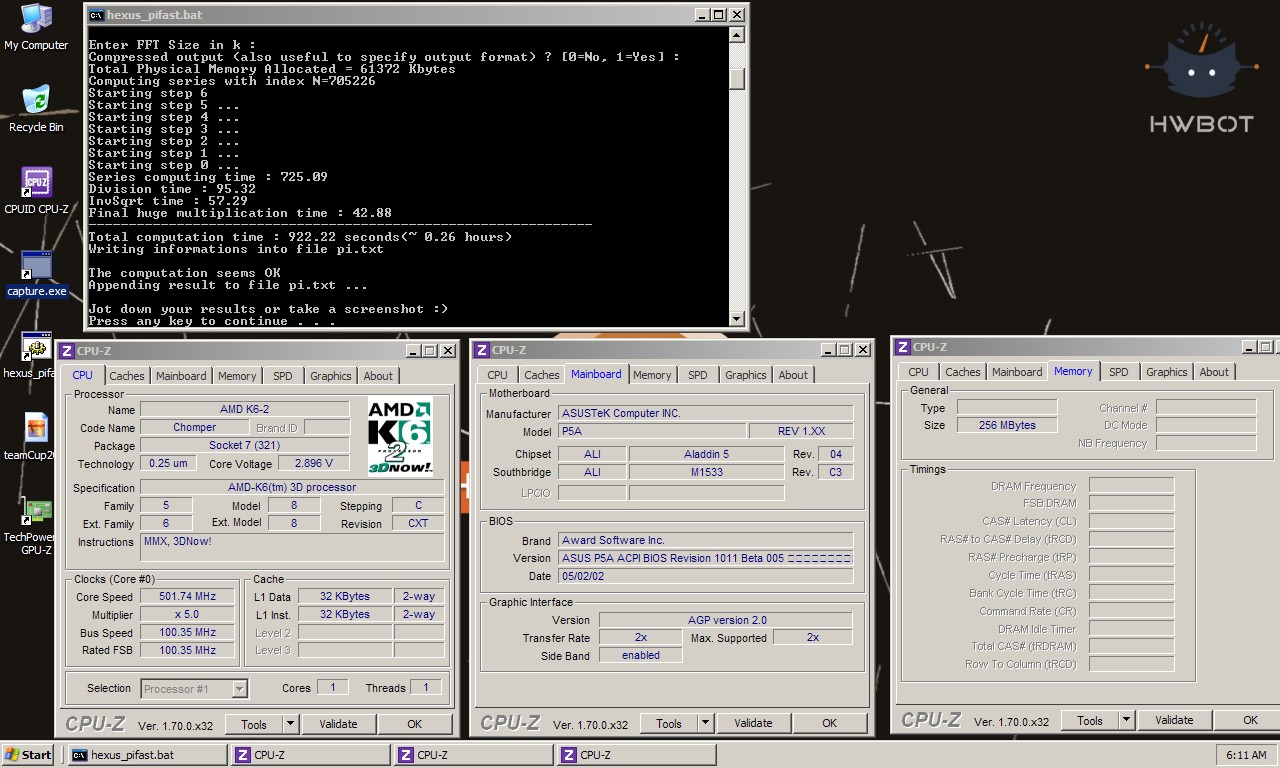
Task: Click Tools button in right CPU-Z window
Action: (1090, 720)
